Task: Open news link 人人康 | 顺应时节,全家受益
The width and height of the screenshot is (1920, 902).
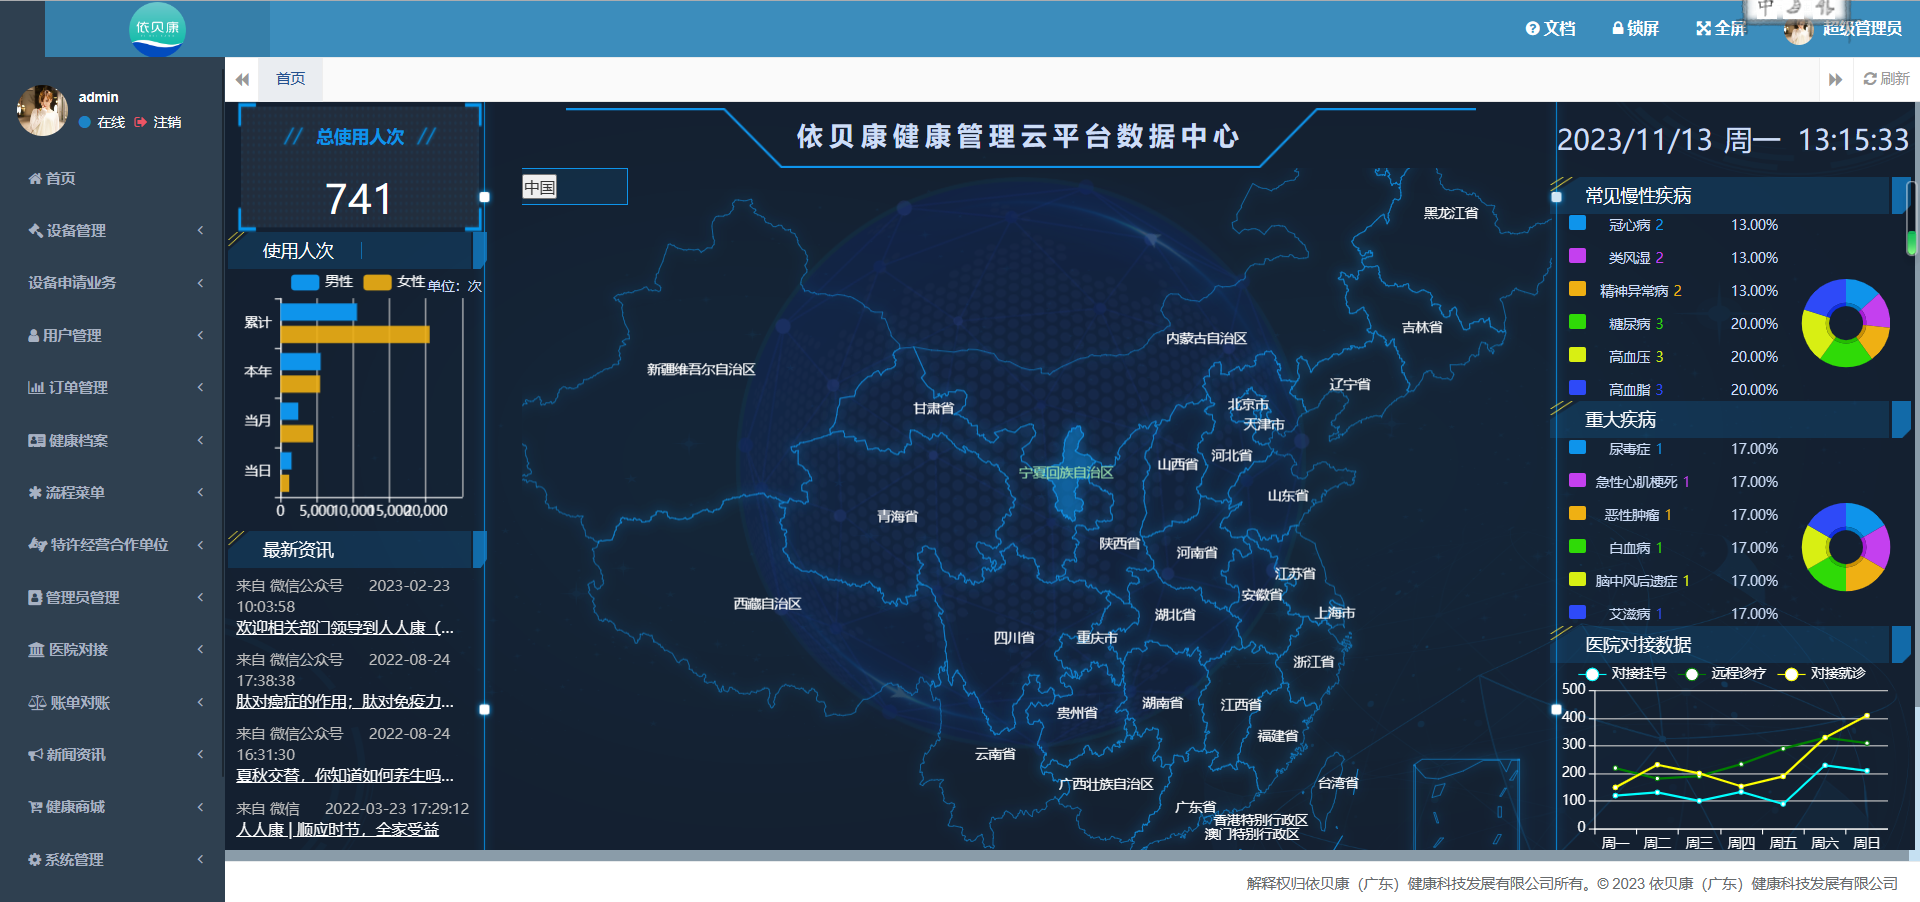Action: point(338,830)
